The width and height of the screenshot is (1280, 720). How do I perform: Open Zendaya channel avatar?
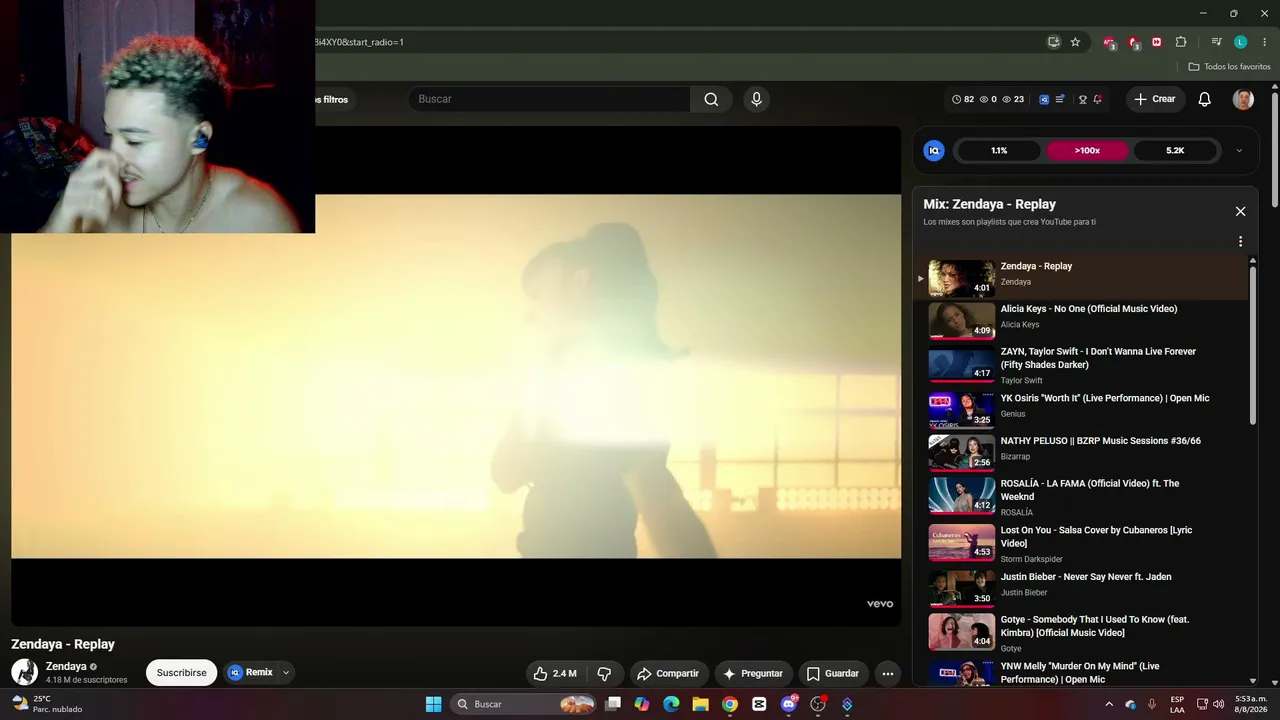tap(25, 672)
